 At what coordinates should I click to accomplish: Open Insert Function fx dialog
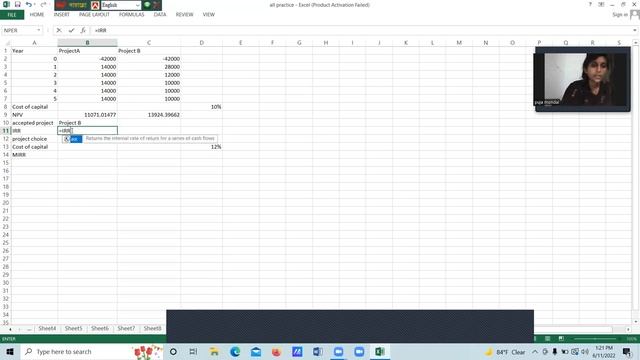click(x=83, y=30)
